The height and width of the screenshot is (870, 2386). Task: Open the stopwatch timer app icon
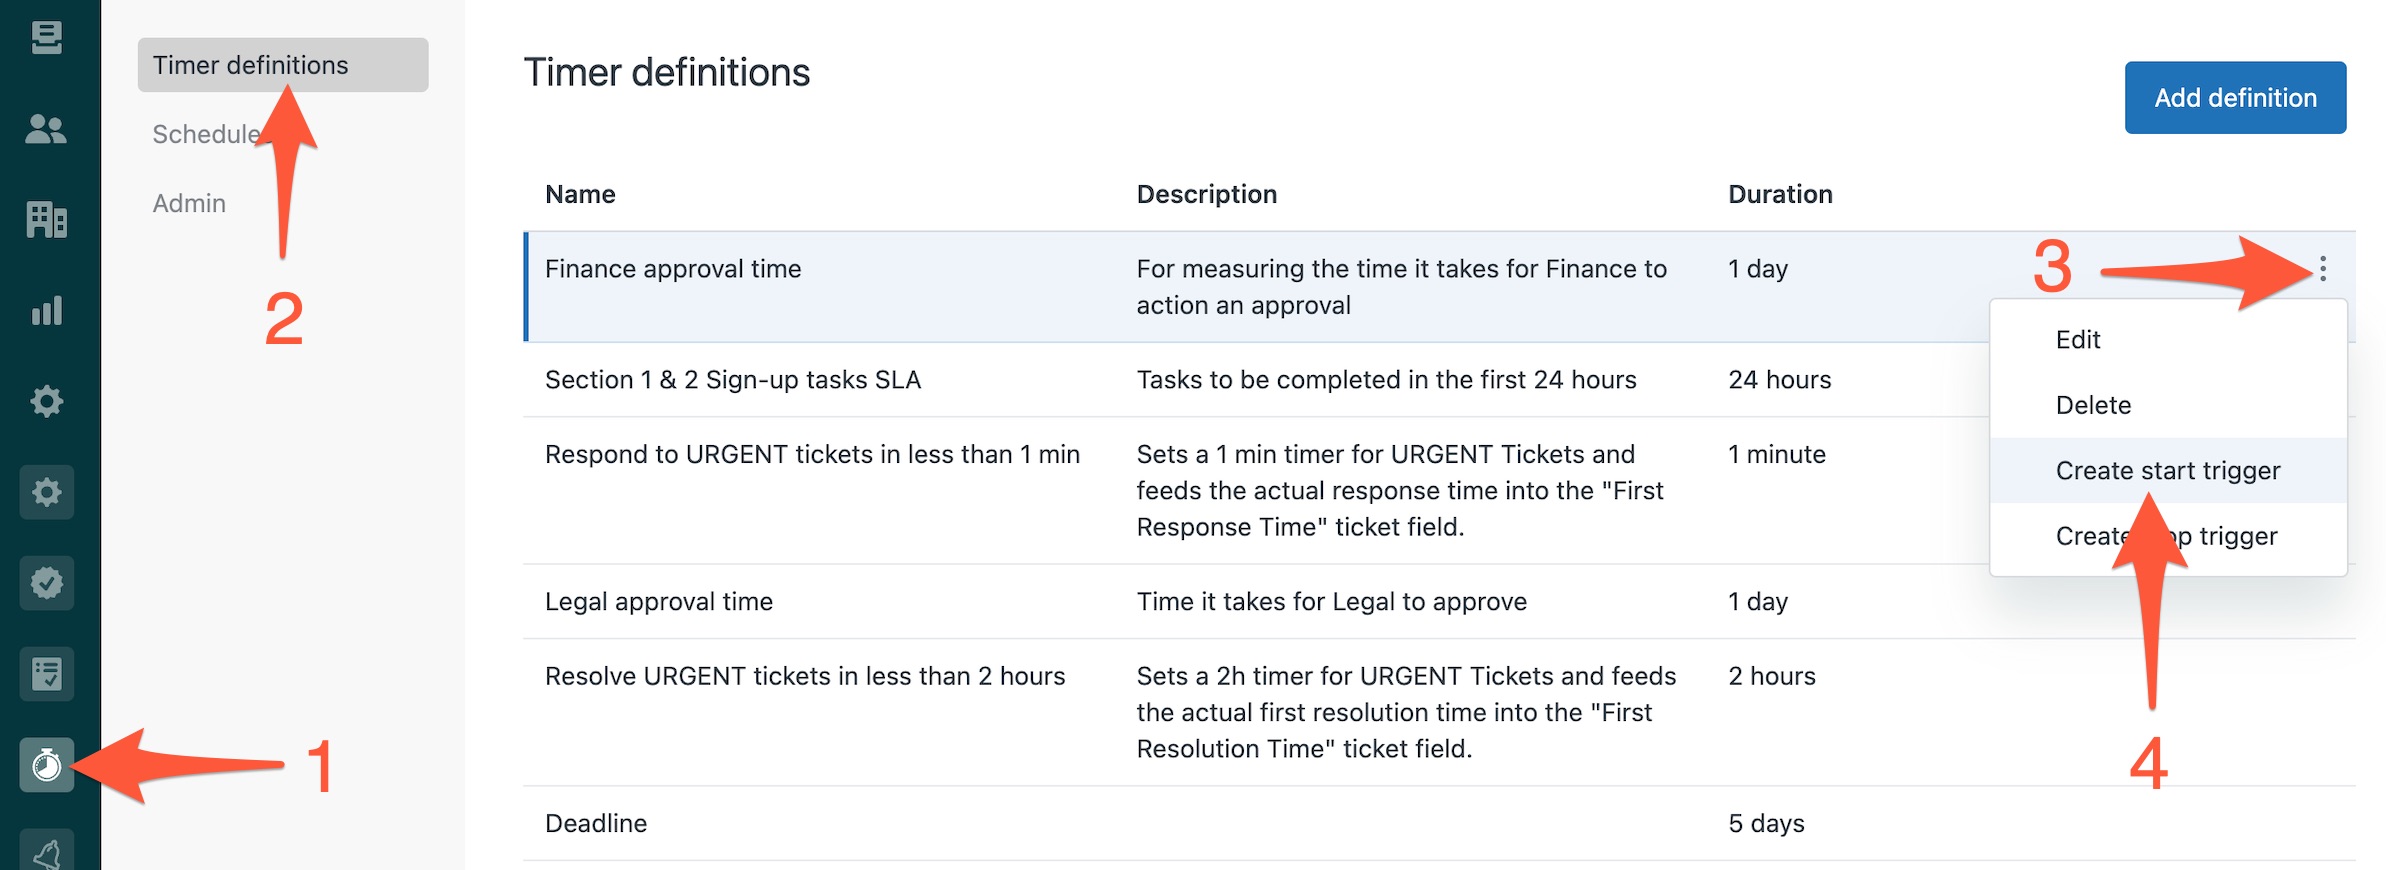click(46, 765)
